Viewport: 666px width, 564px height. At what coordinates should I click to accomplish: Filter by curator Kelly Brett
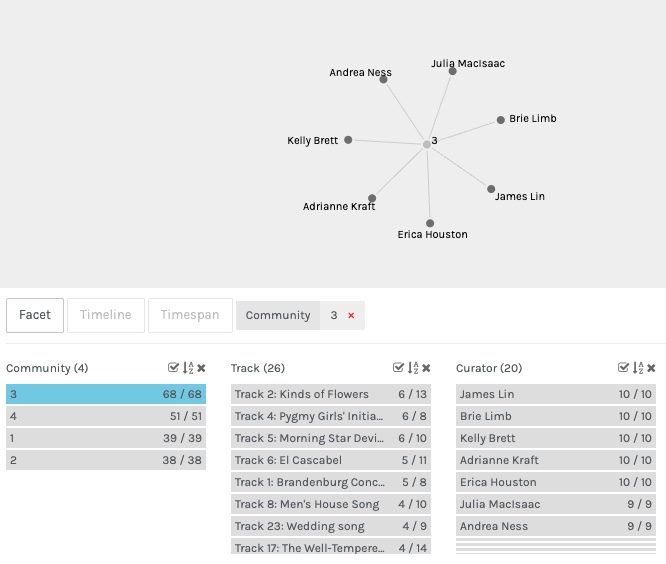click(556, 438)
